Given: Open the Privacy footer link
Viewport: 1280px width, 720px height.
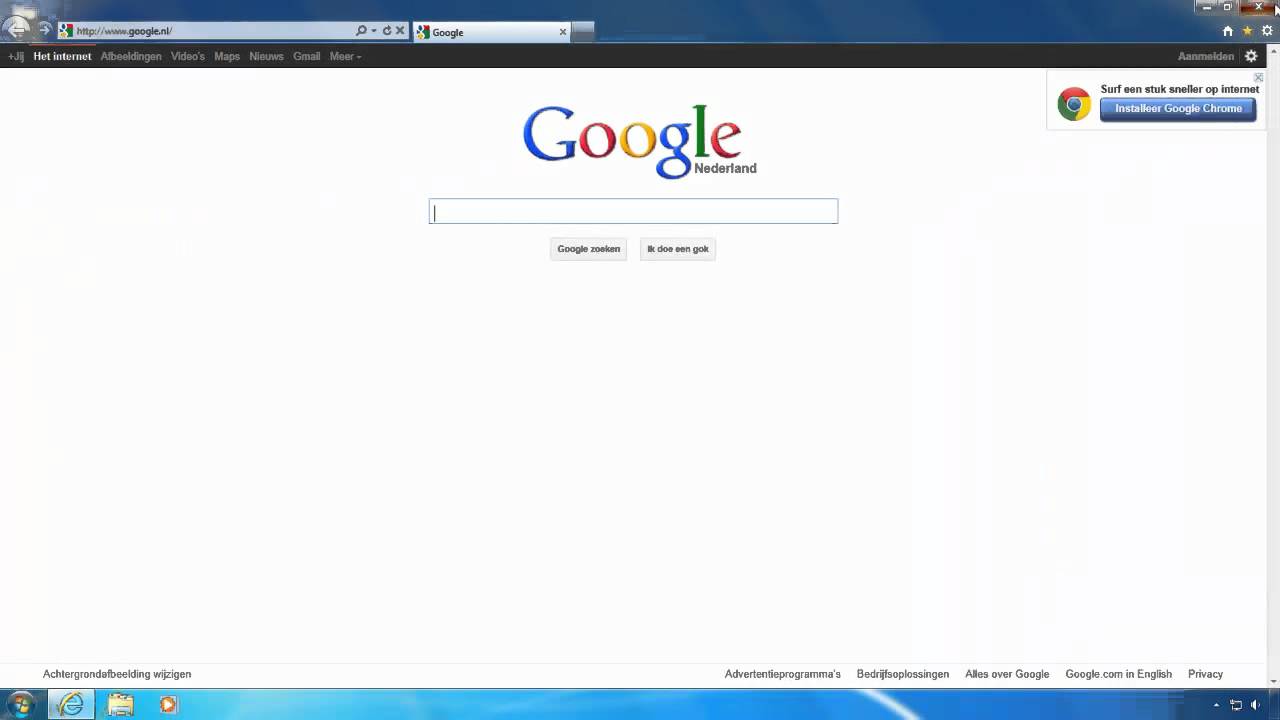Looking at the screenshot, I should pos(1205,674).
